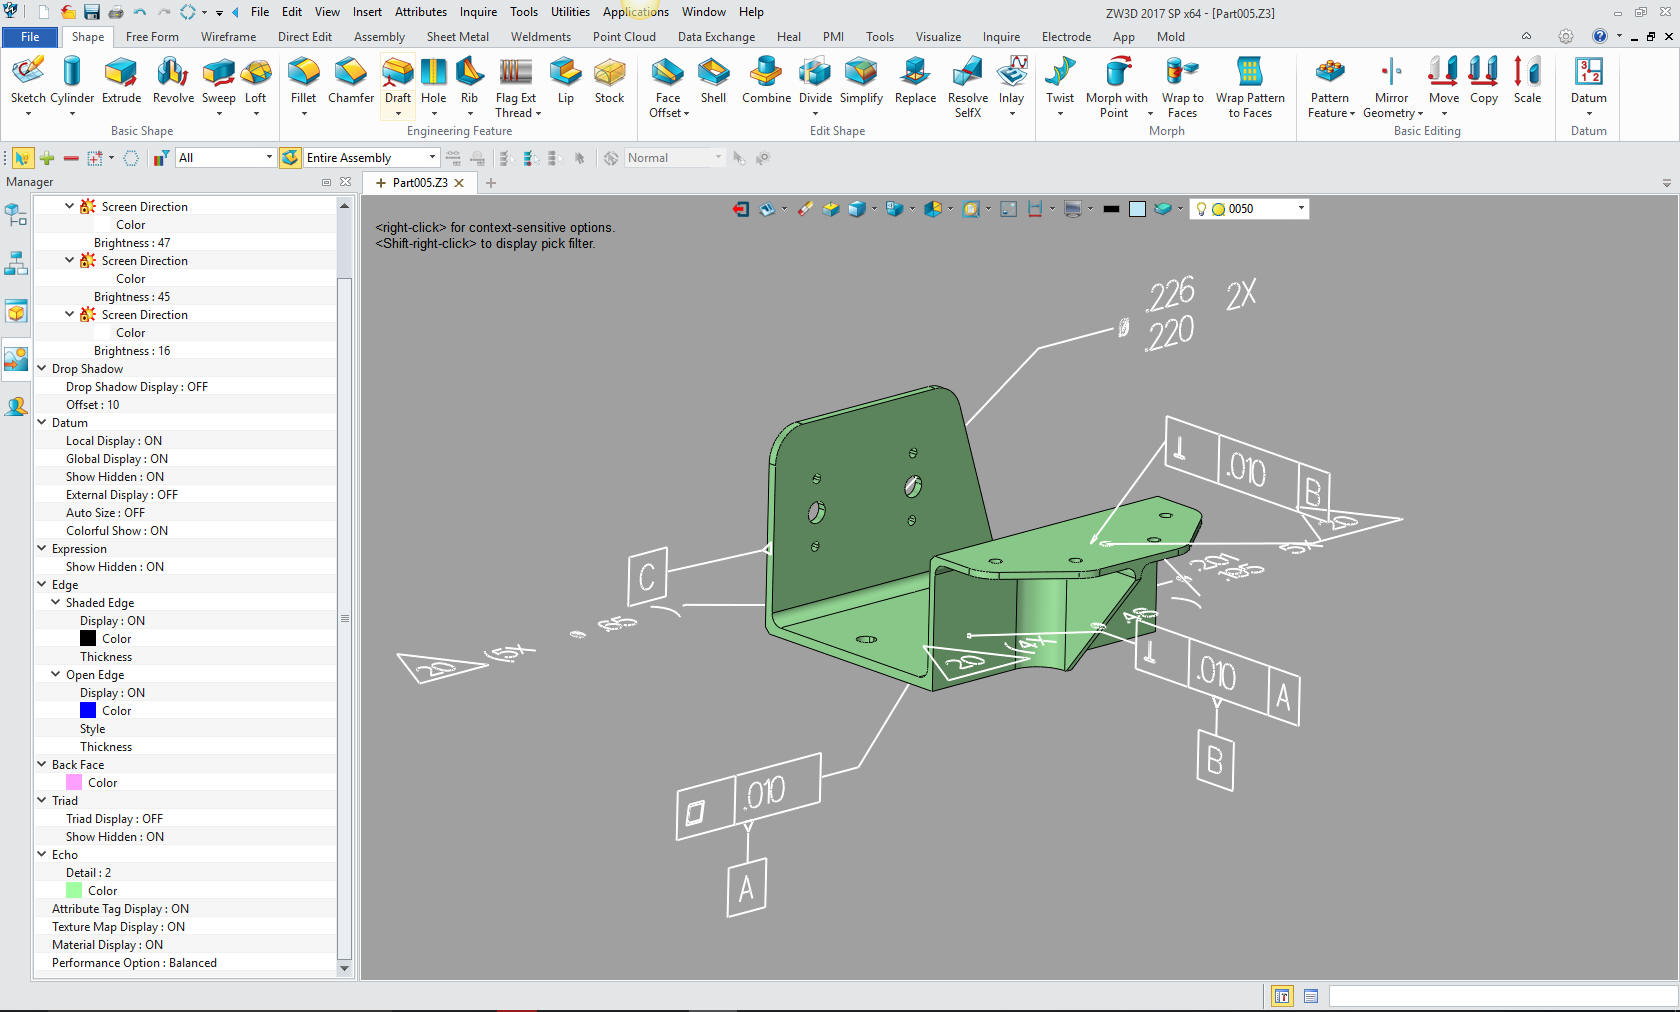The width and height of the screenshot is (1680, 1012).
Task: Toggle Attribute Tag Display ON setting
Action: point(120,909)
